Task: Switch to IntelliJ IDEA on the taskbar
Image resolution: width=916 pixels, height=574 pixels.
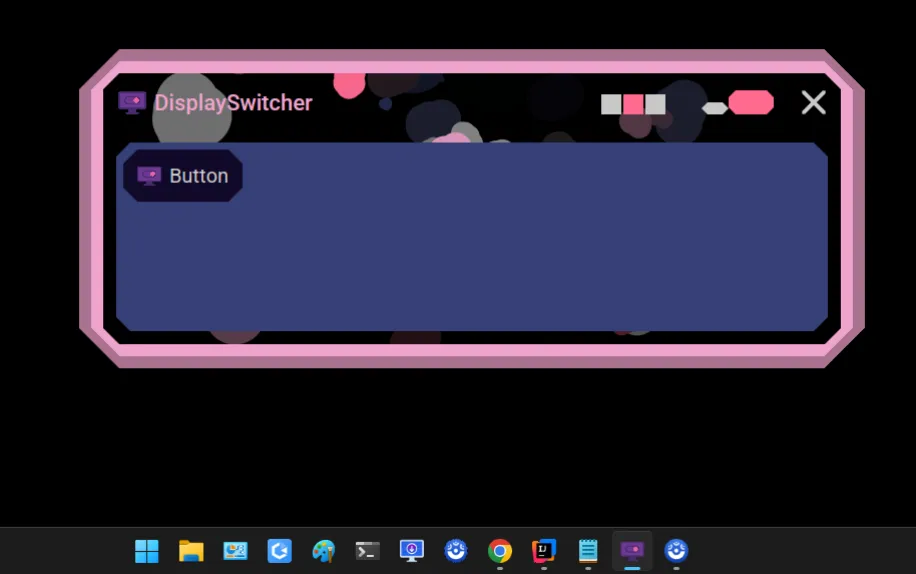Action: point(544,551)
